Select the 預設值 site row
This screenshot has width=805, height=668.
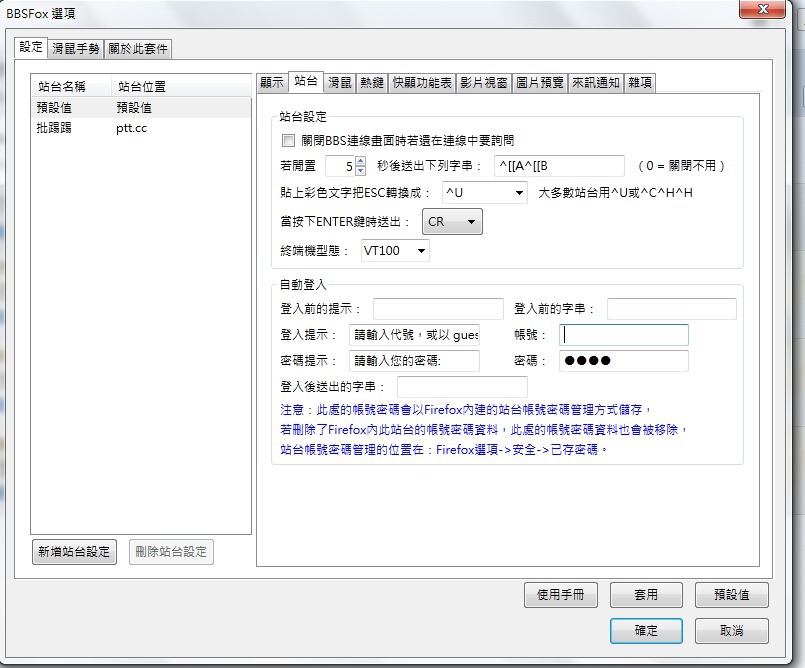(x=141, y=108)
